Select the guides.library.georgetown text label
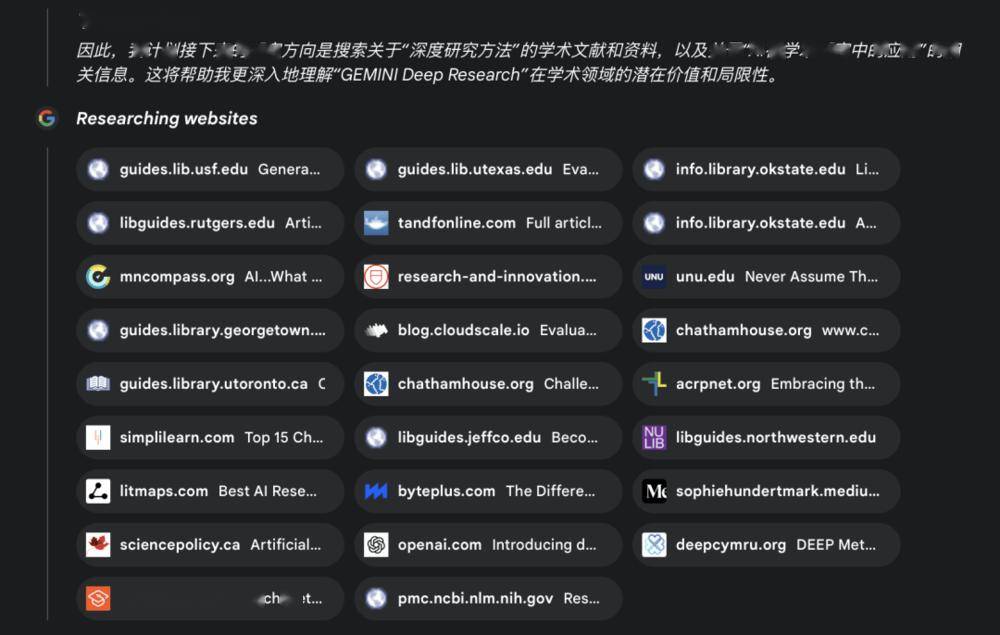The width and height of the screenshot is (1000, 635). tap(223, 331)
